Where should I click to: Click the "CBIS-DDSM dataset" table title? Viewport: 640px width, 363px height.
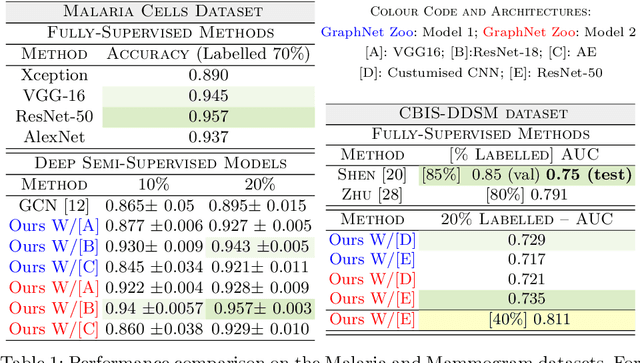pyautogui.click(x=483, y=113)
